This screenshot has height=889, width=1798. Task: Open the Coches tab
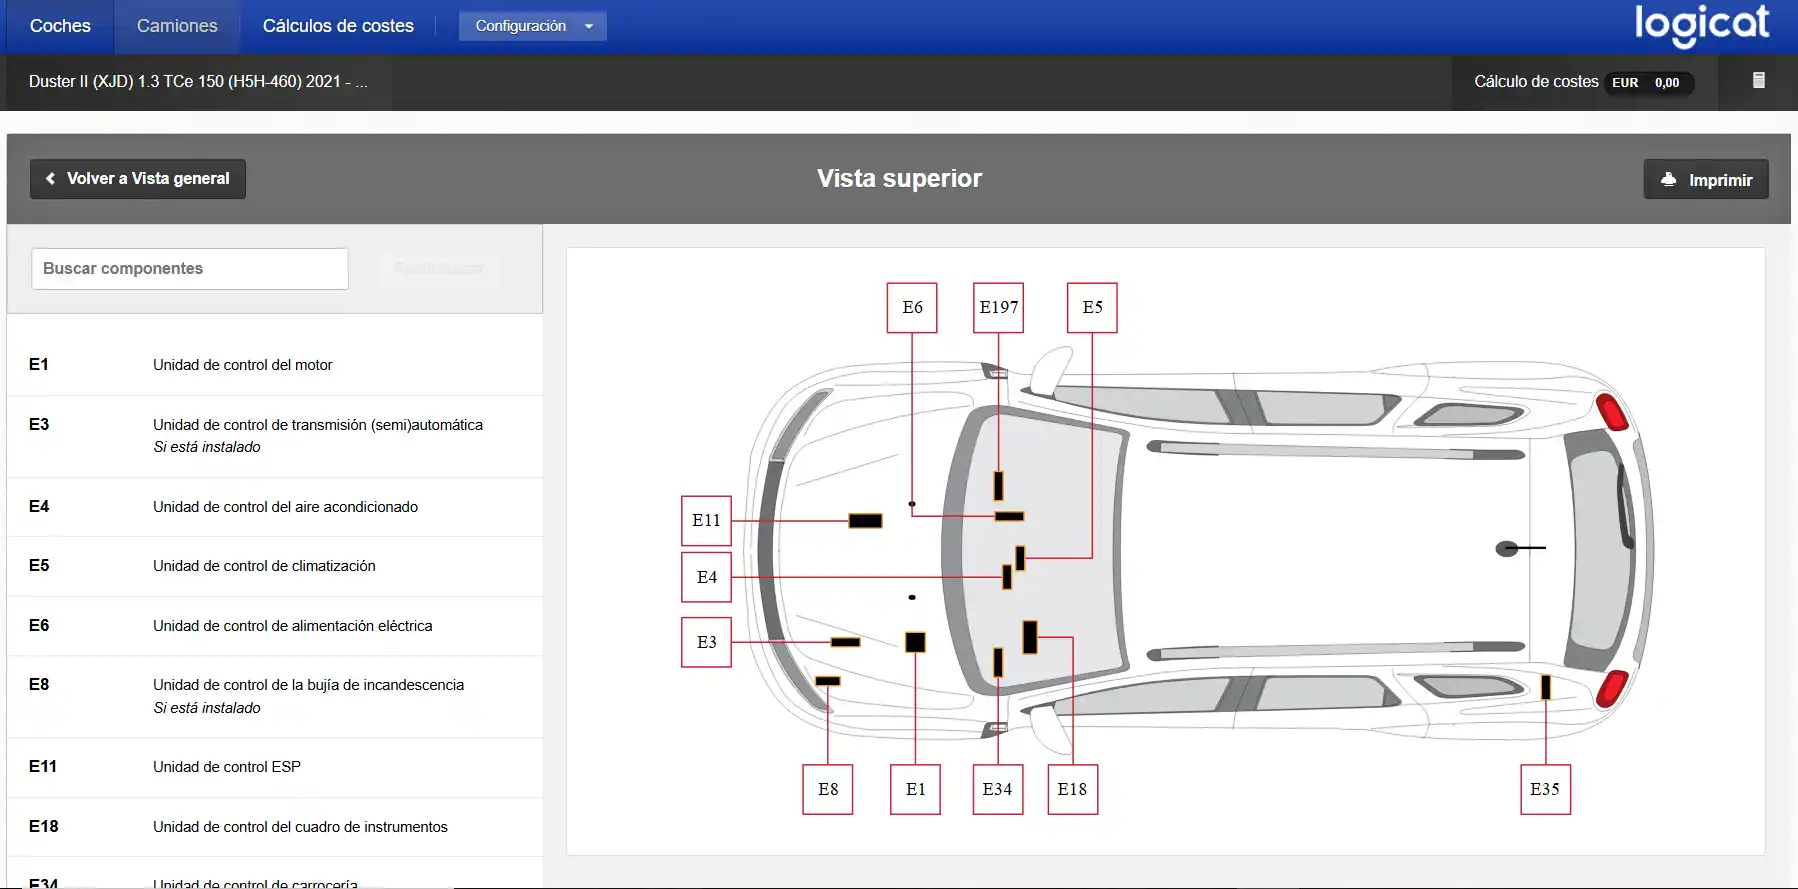pos(60,26)
